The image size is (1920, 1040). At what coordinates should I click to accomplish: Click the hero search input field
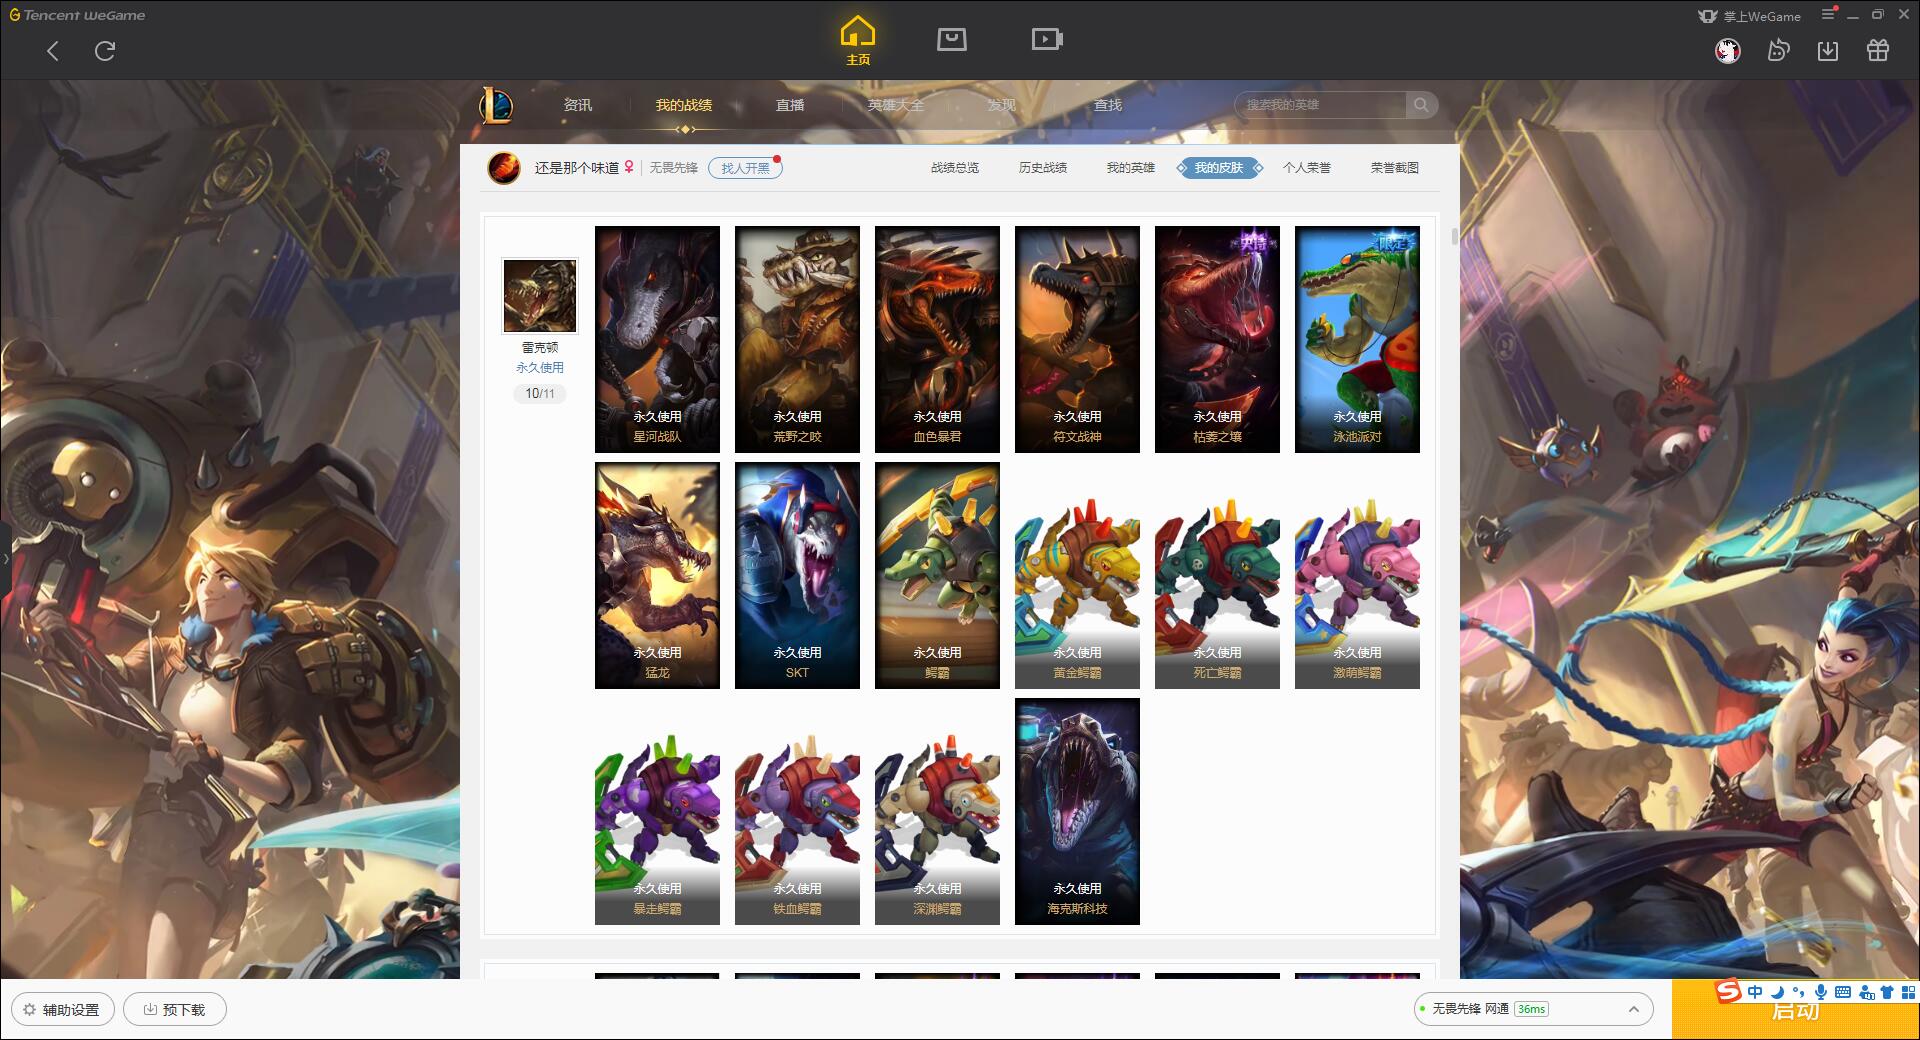(1322, 105)
